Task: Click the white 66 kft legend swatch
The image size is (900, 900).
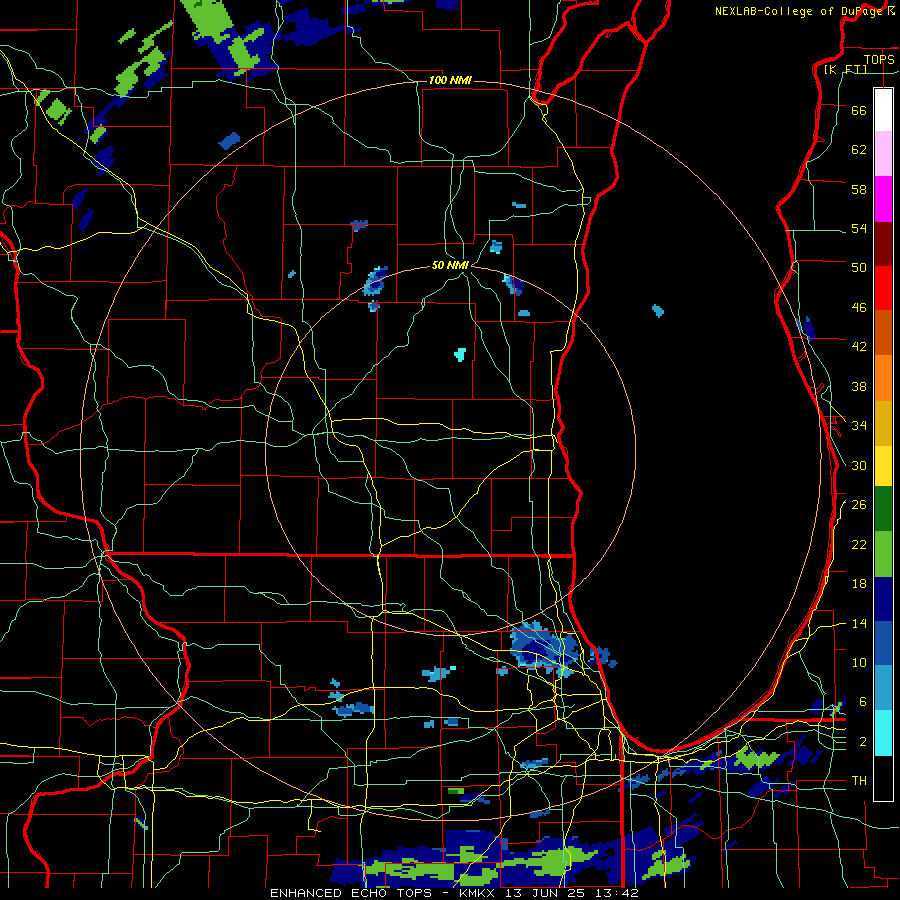Action: (883, 110)
